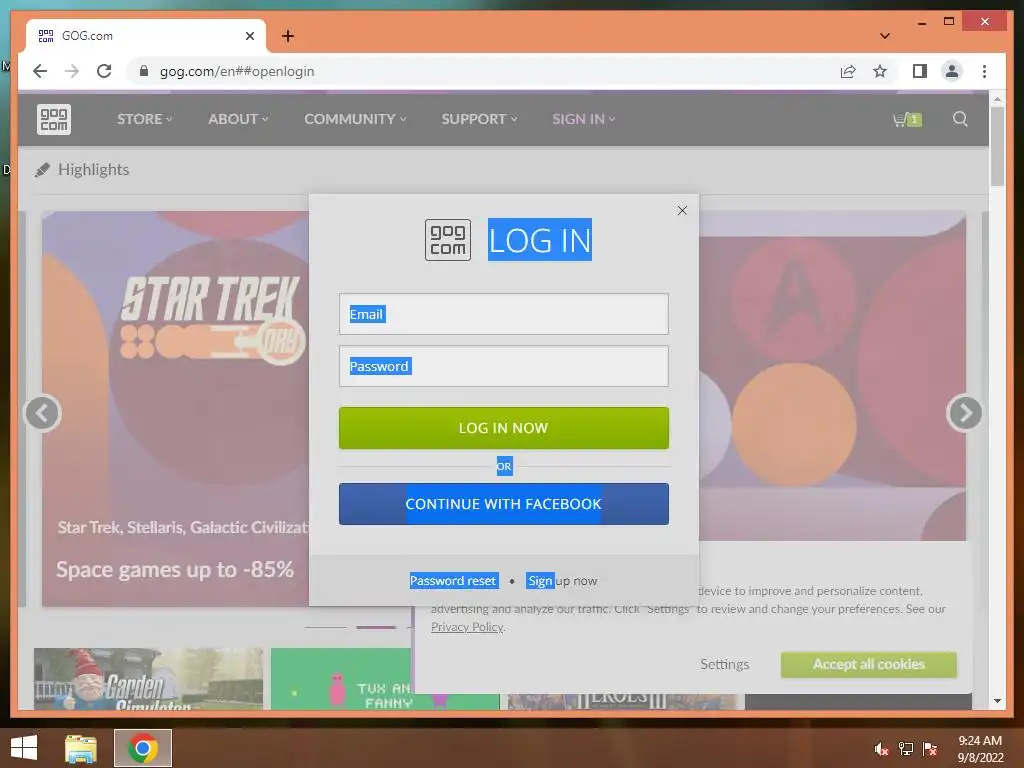This screenshot has width=1024, height=768.
Task: Expand the COMMUNITY menu
Action: pos(355,120)
